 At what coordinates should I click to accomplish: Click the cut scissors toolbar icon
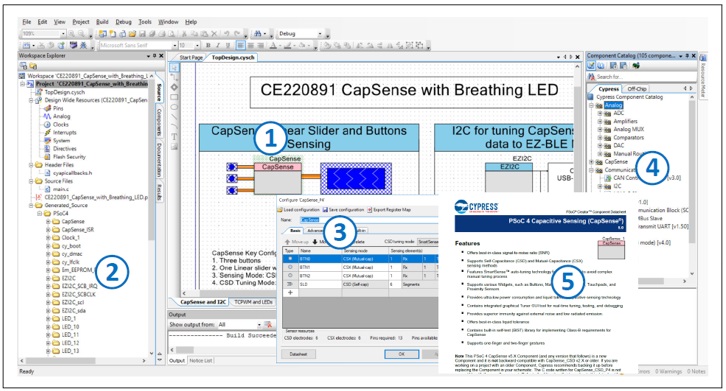(x=184, y=34)
